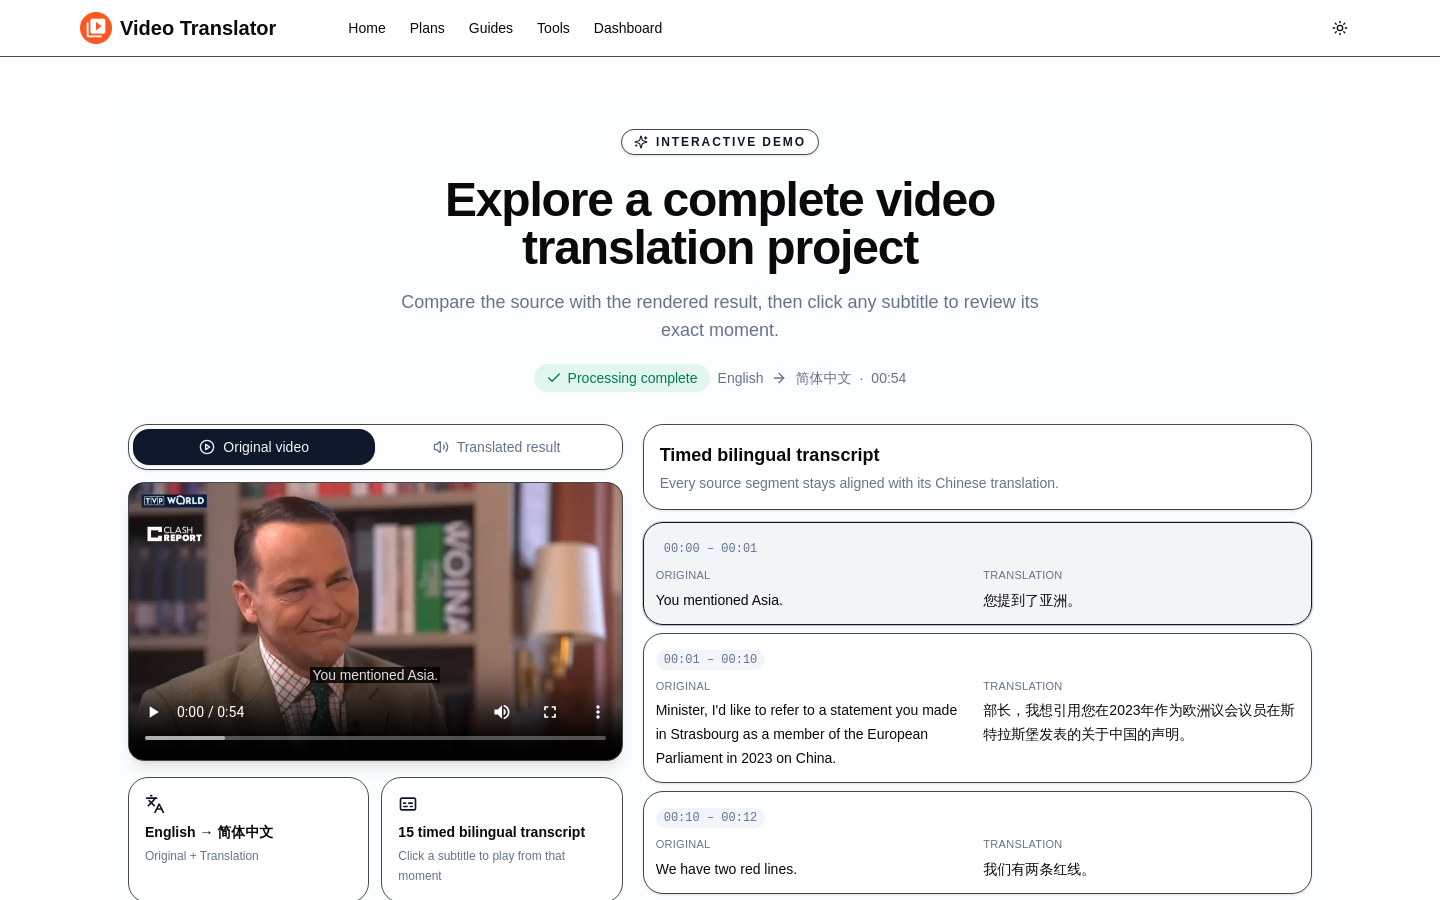Click the speaker icon in Translated result tab
This screenshot has height=900, width=1440.
click(441, 447)
